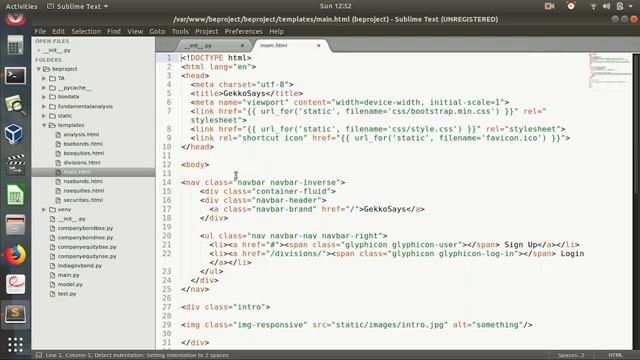Click Activities in the top bar

21,6
